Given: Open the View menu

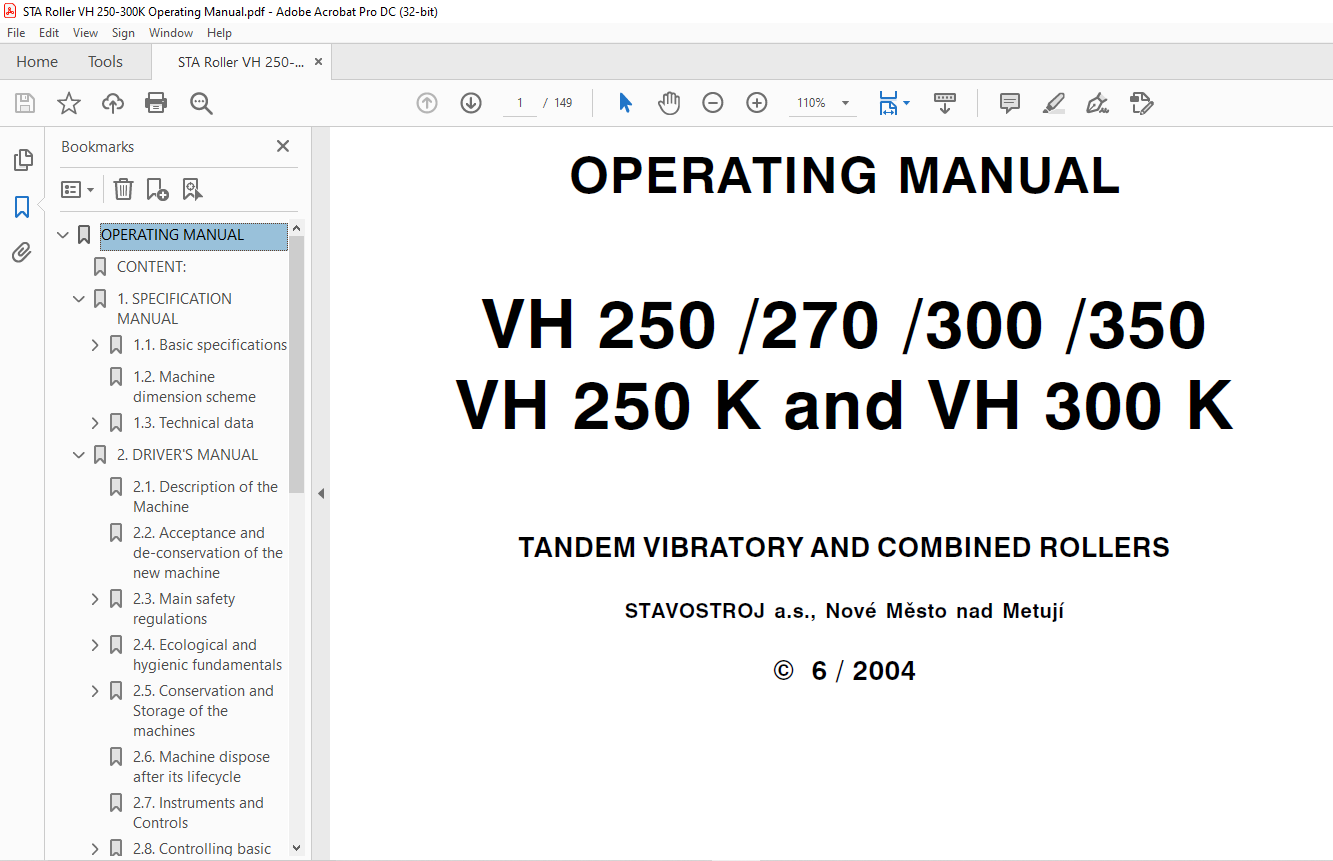Looking at the screenshot, I should (x=85, y=33).
